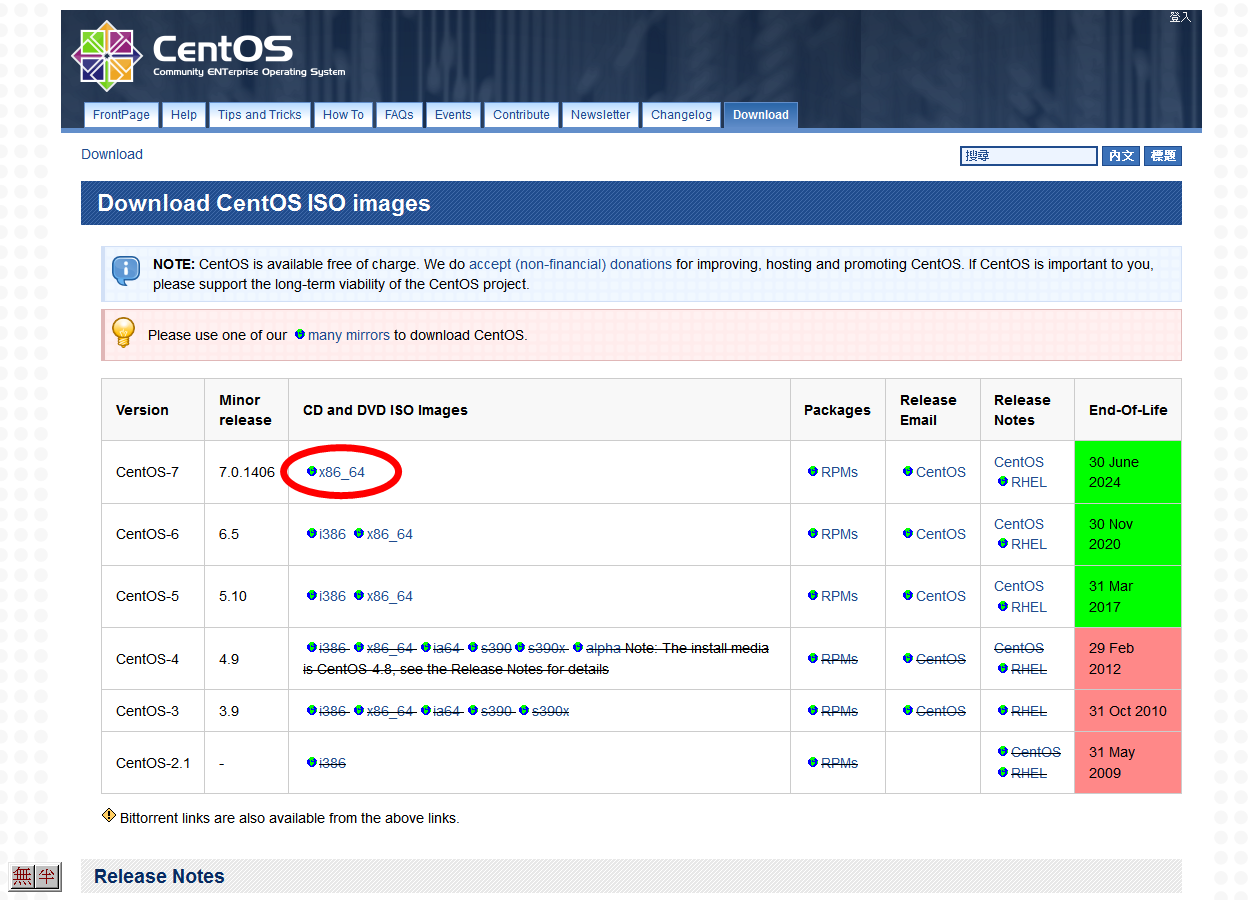Click the Download CentOS ISO images heading
The width and height of the screenshot is (1249, 900).
click(264, 203)
